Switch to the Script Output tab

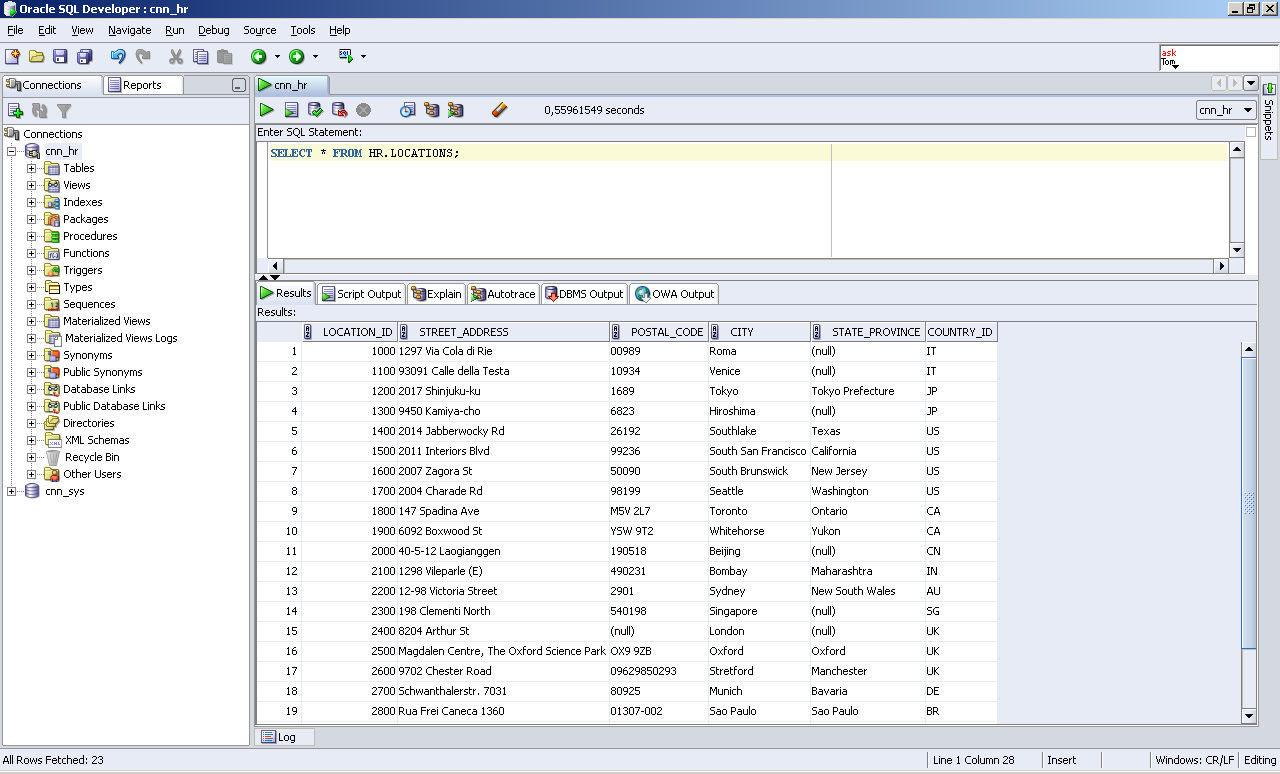[x=361, y=294]
